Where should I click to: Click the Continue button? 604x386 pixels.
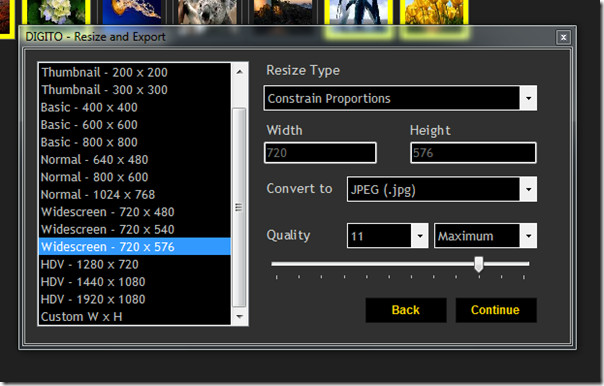point(496,310)
